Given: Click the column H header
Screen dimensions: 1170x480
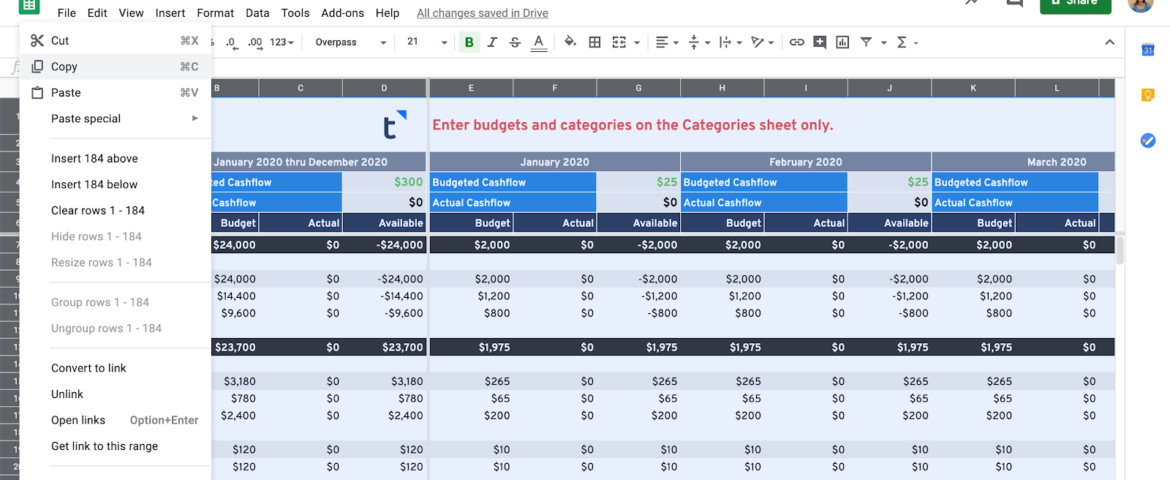Looking at the screenshot, I should (722, 88).
